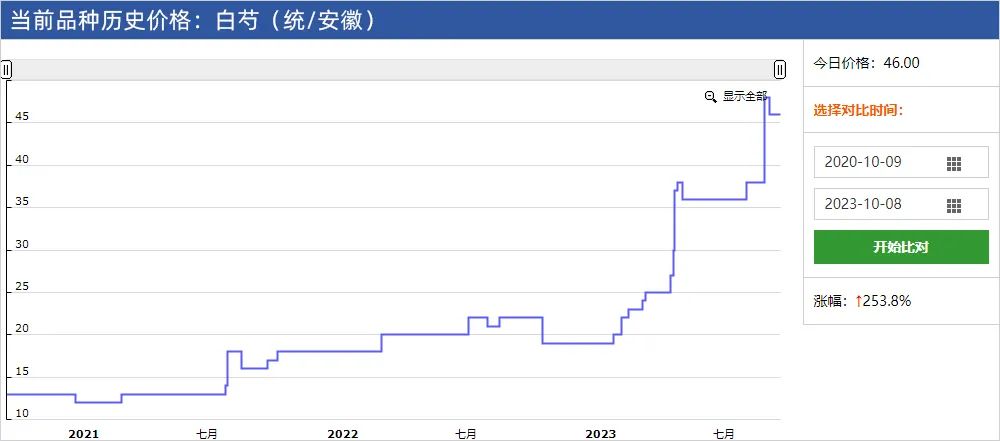Click the orange 选择对比时间 label
The height and width of the screenshot is (441, 1000).
pos(858,110)
